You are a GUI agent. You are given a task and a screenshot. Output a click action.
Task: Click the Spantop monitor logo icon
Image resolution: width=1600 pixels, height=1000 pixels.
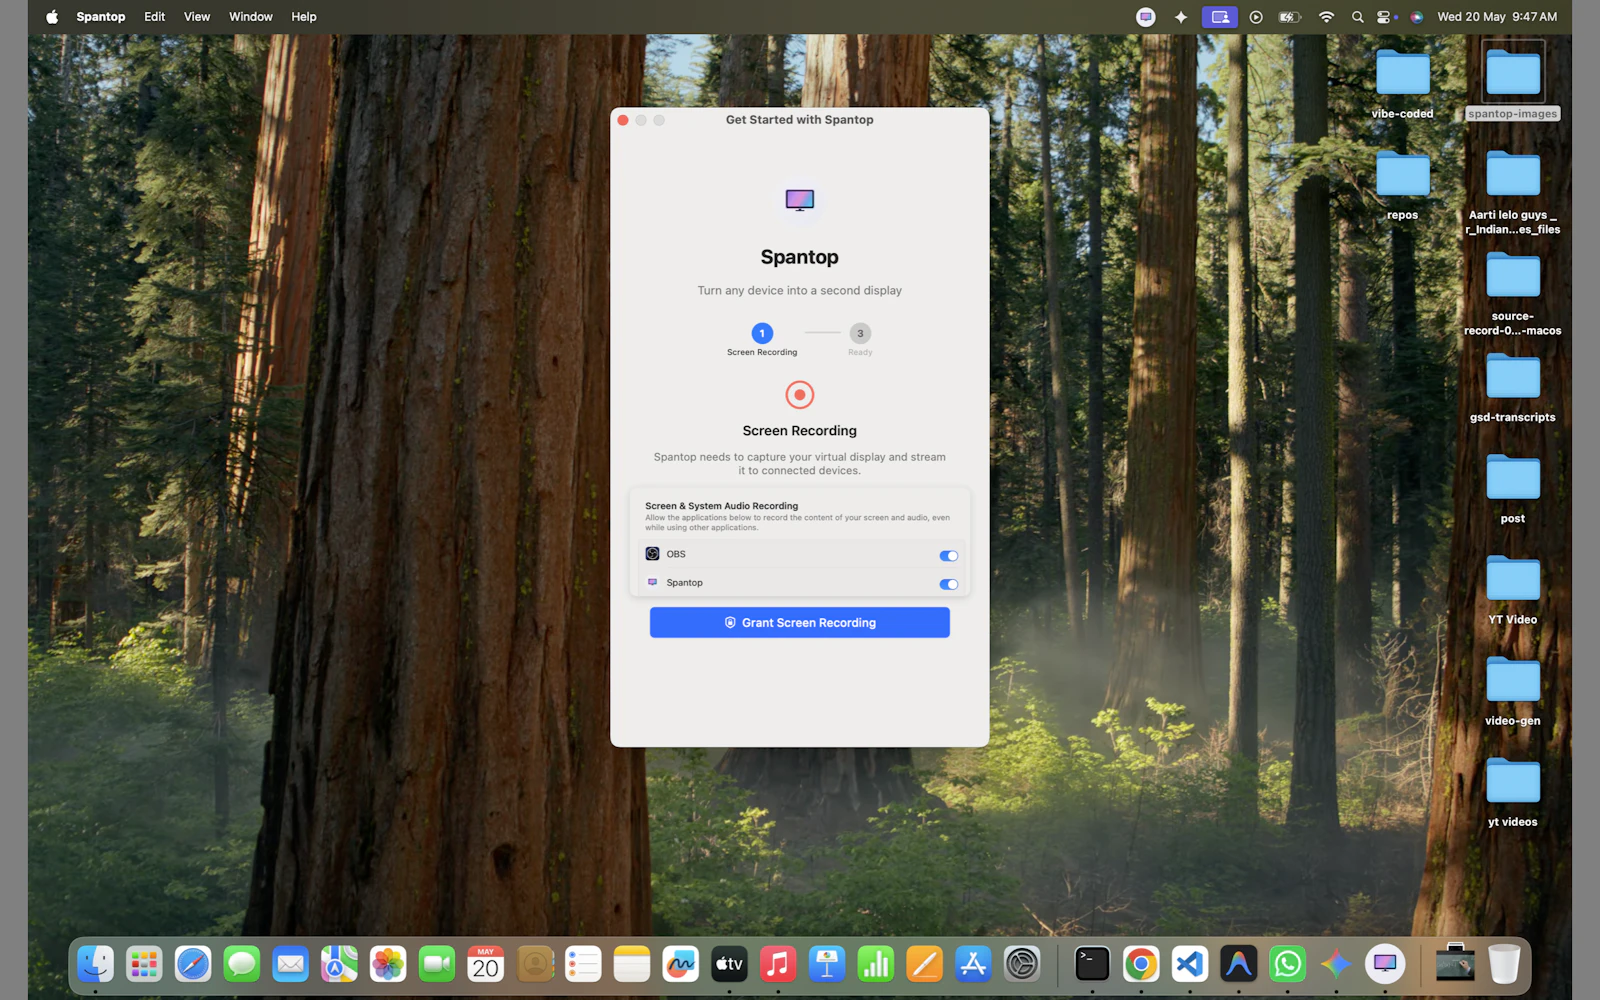coord(799,200)
